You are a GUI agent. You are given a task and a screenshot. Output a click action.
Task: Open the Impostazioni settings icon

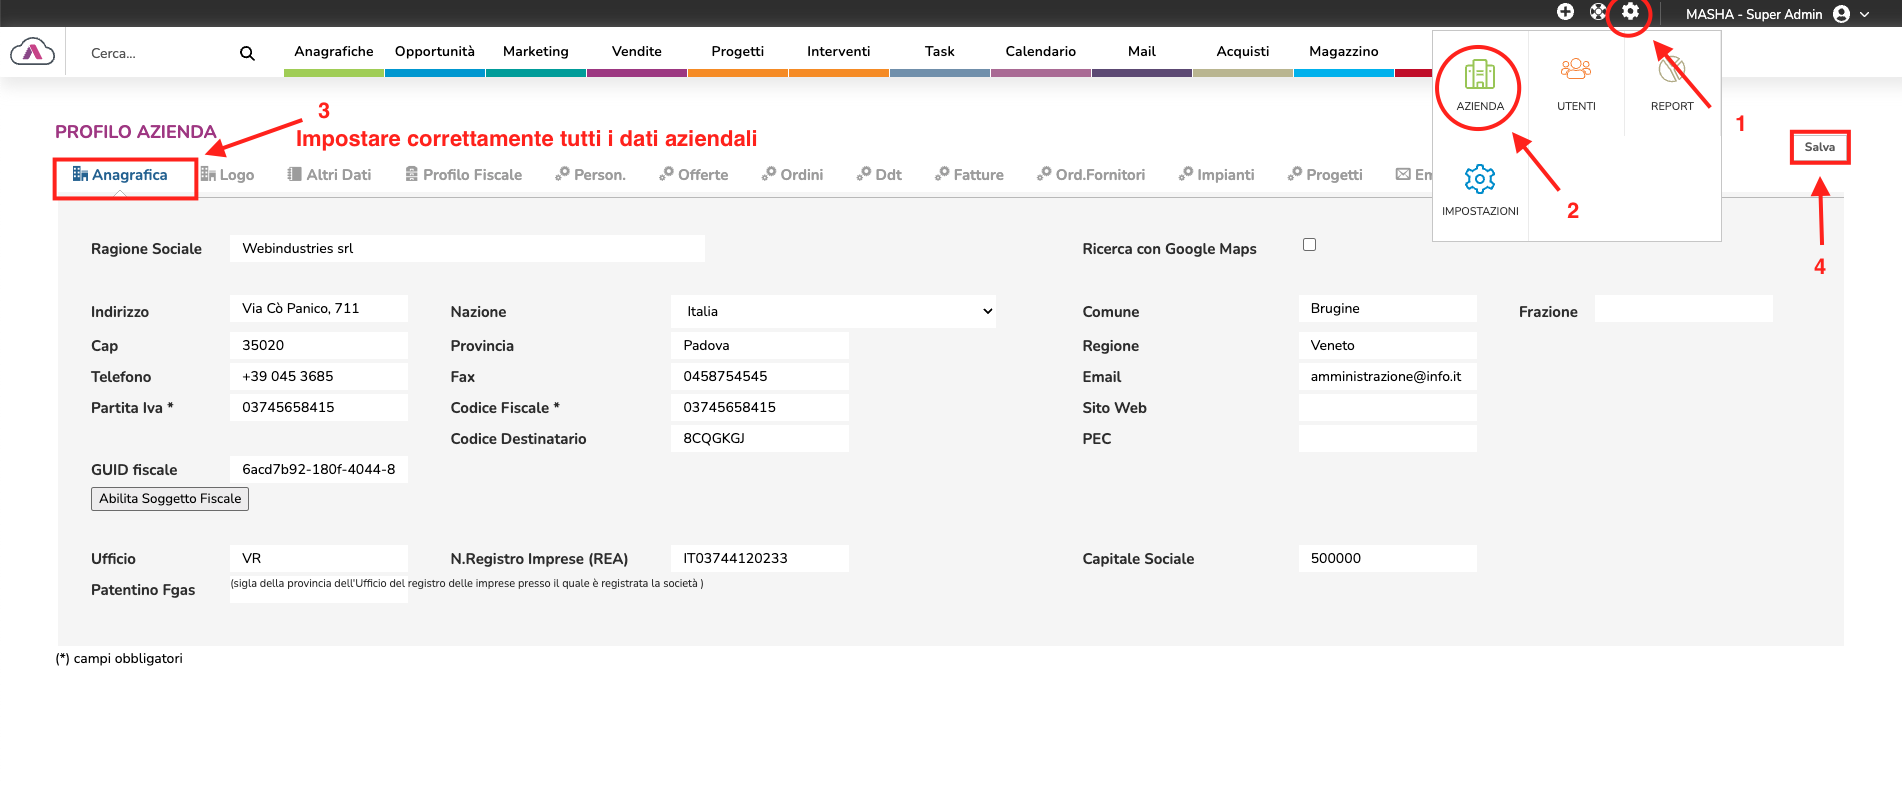click(x=1480, y=190)
